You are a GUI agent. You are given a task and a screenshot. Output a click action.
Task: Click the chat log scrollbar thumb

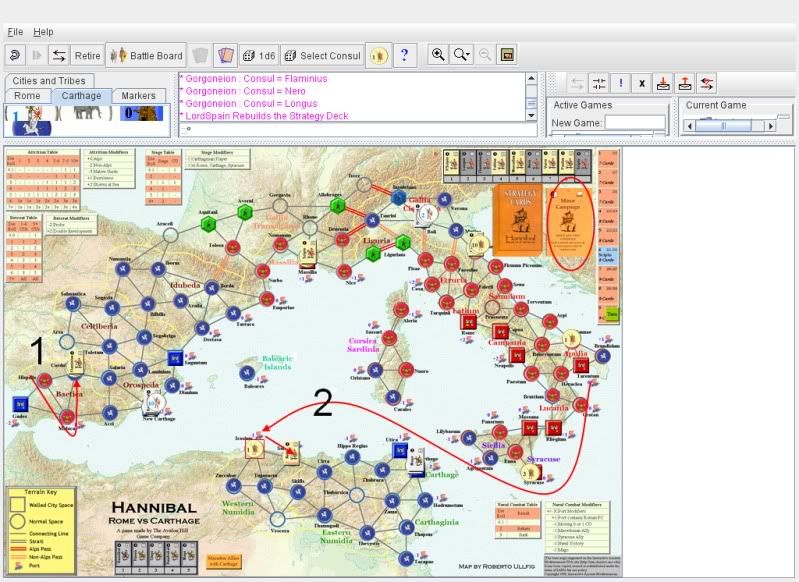tap(531, 103)
